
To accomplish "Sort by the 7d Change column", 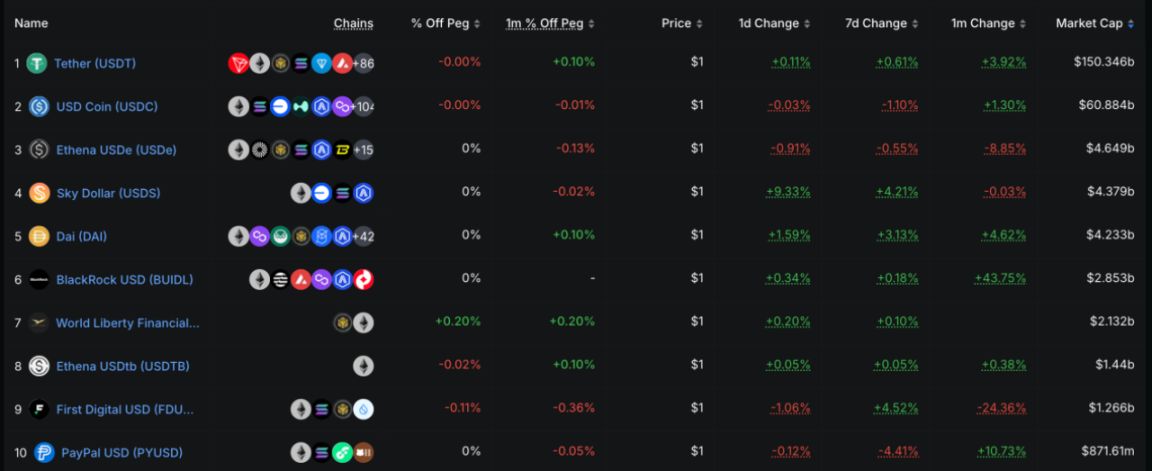I will coord(881,23).
